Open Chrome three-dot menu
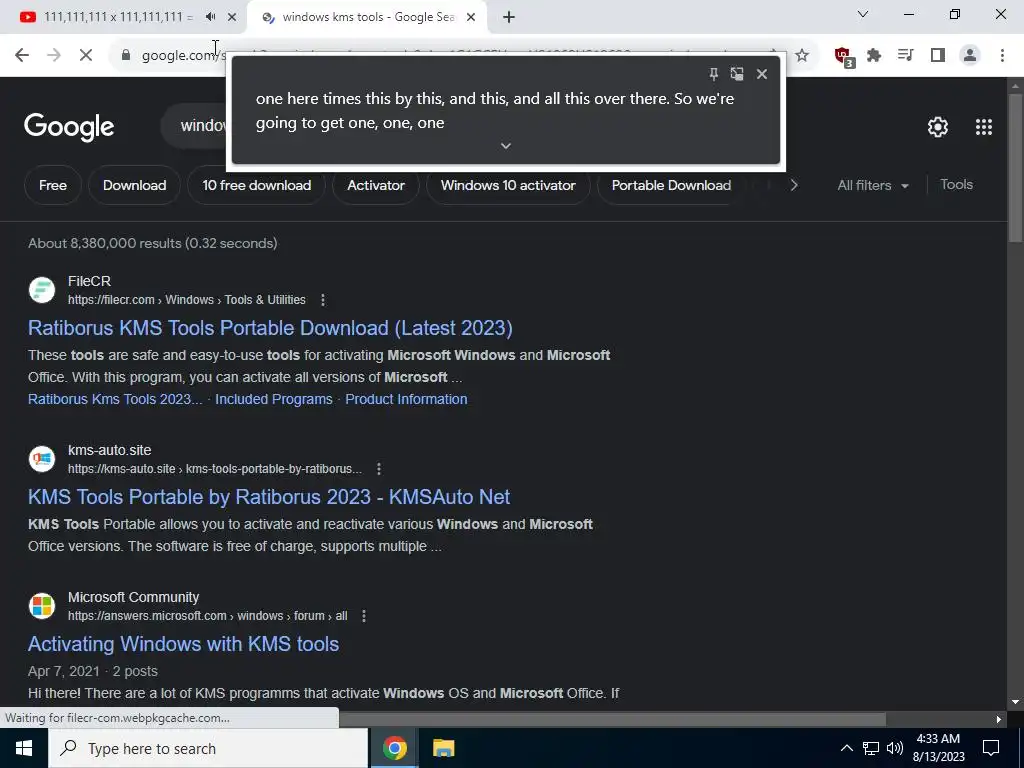The image size is (1024, 768). click(1002, 56)
